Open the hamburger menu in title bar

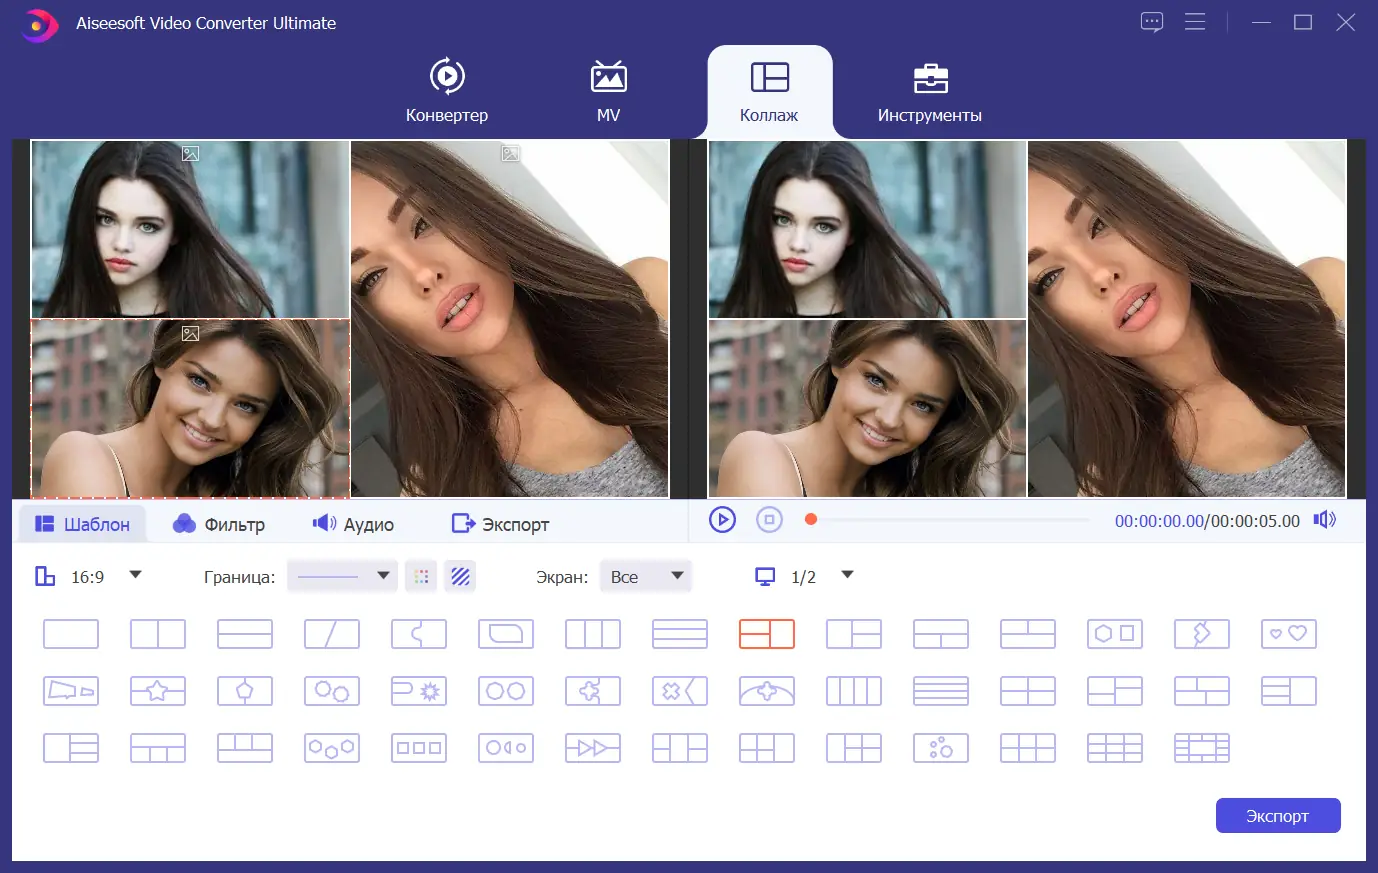point(1195,22)
